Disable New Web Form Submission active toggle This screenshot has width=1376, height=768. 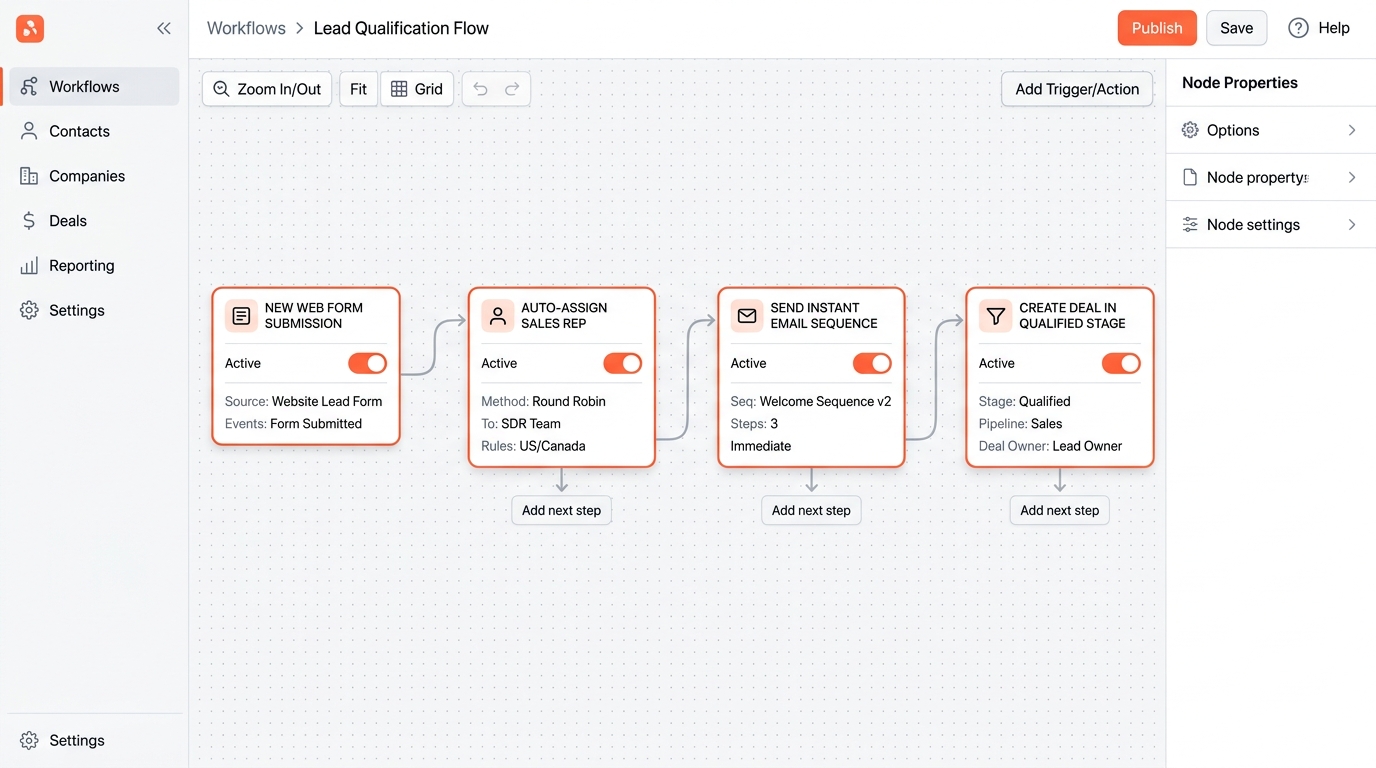[367, 364]
